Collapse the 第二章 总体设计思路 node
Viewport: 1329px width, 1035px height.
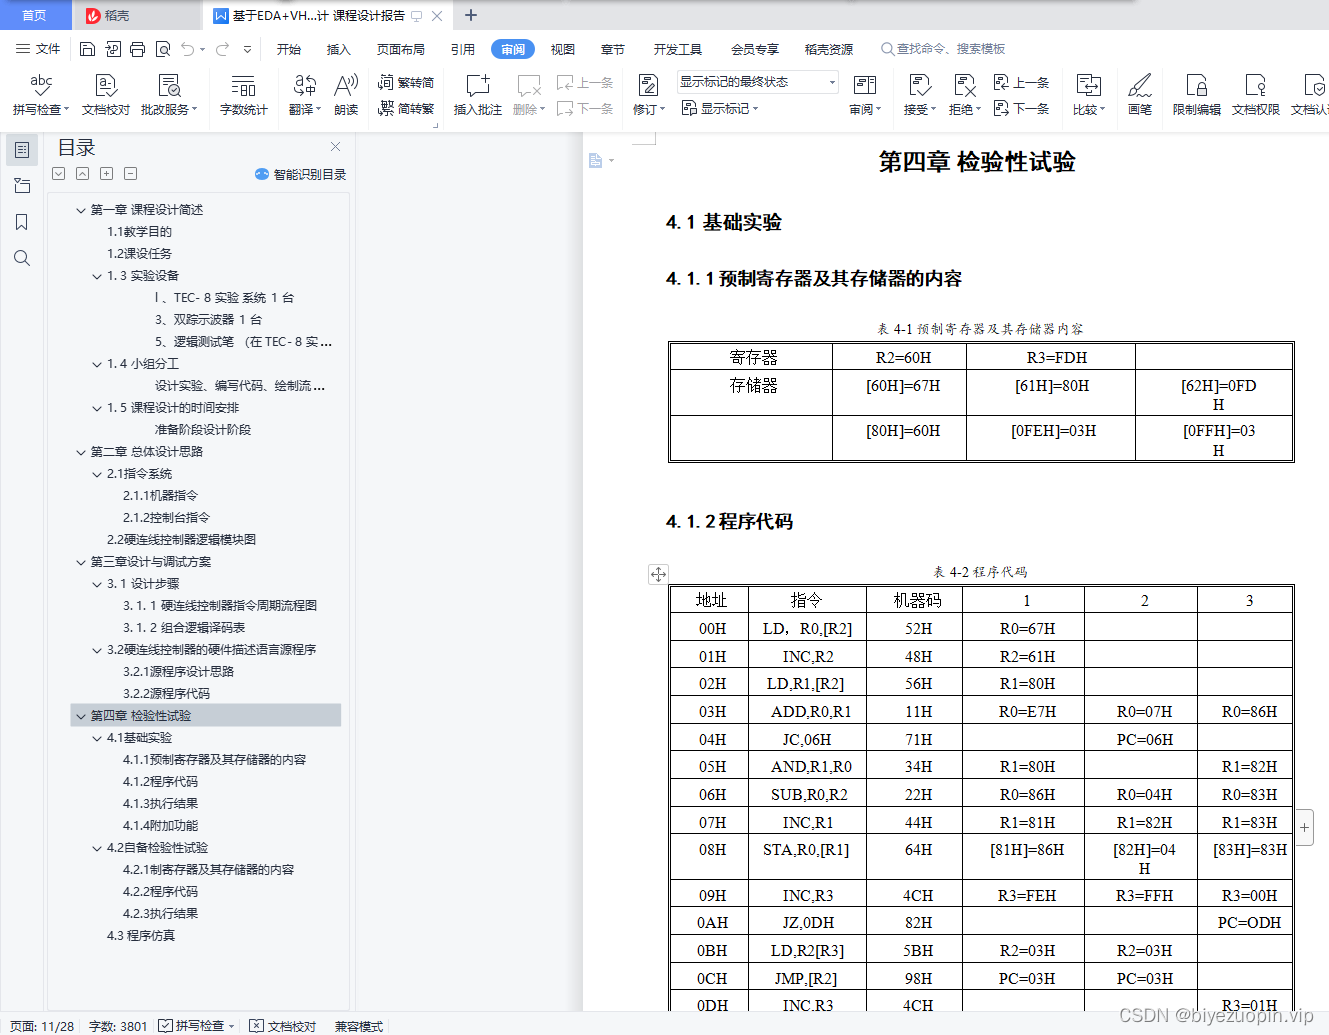click(x=81, y=452)
